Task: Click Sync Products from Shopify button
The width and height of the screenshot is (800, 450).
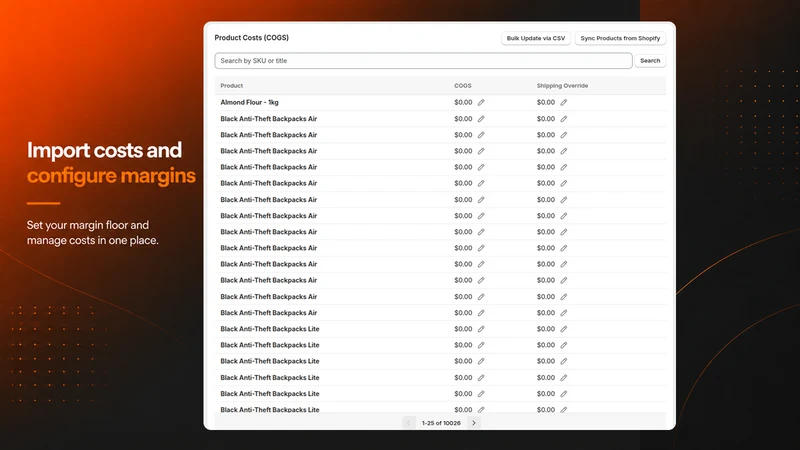Action: [620, 38]
